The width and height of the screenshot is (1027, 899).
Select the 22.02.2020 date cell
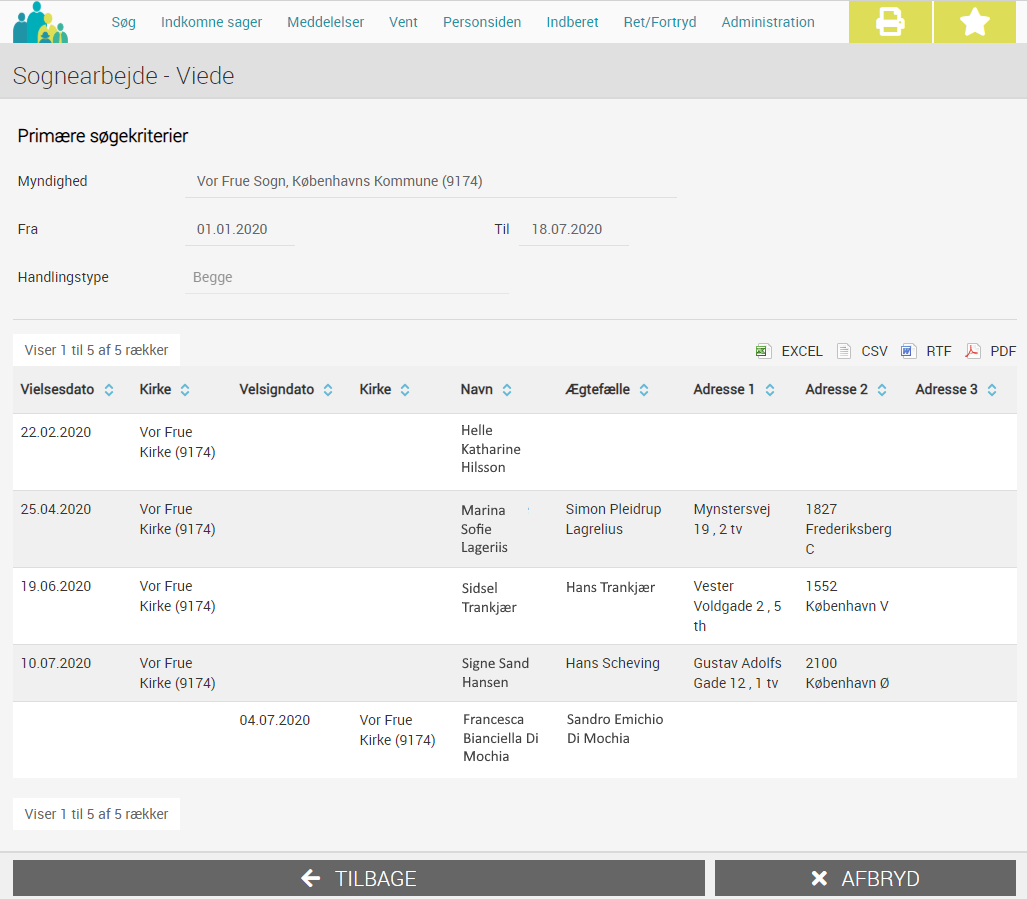point(56,432)
